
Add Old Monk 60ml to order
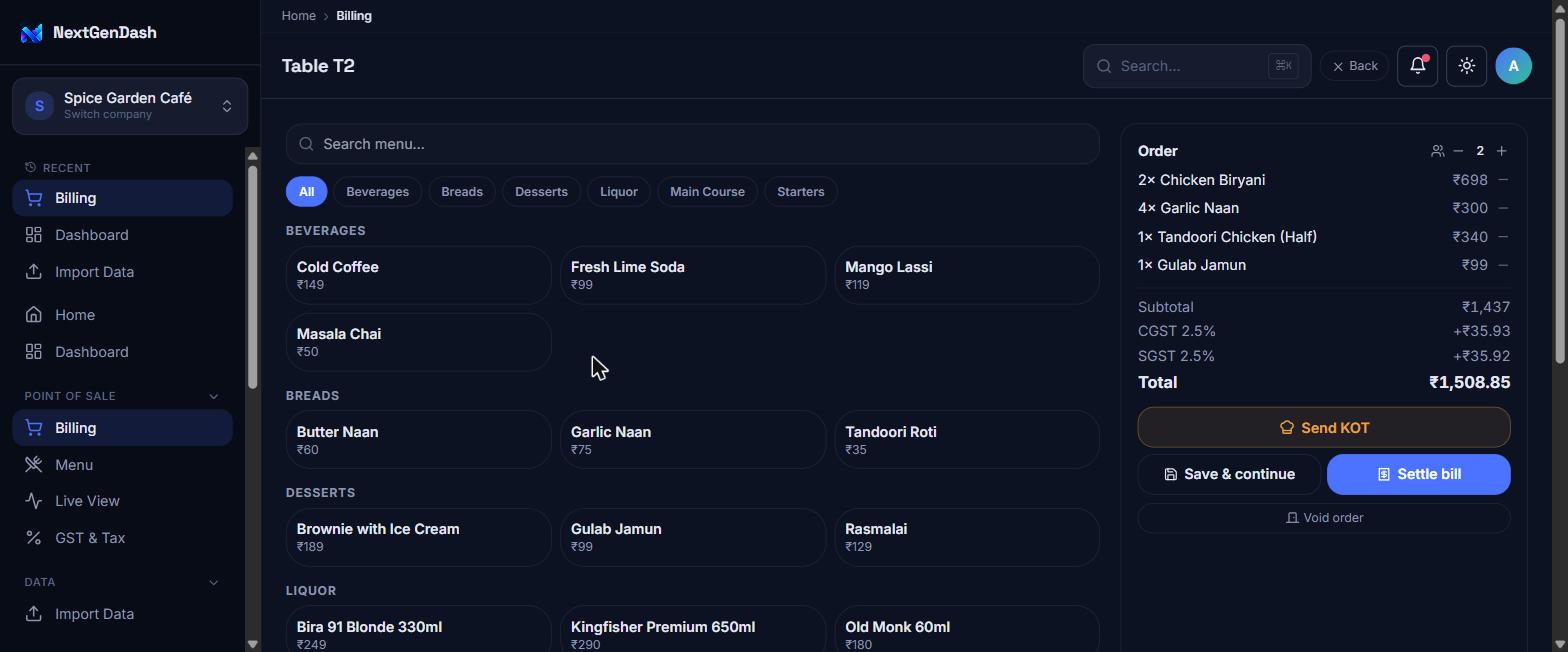click(967, 630)
